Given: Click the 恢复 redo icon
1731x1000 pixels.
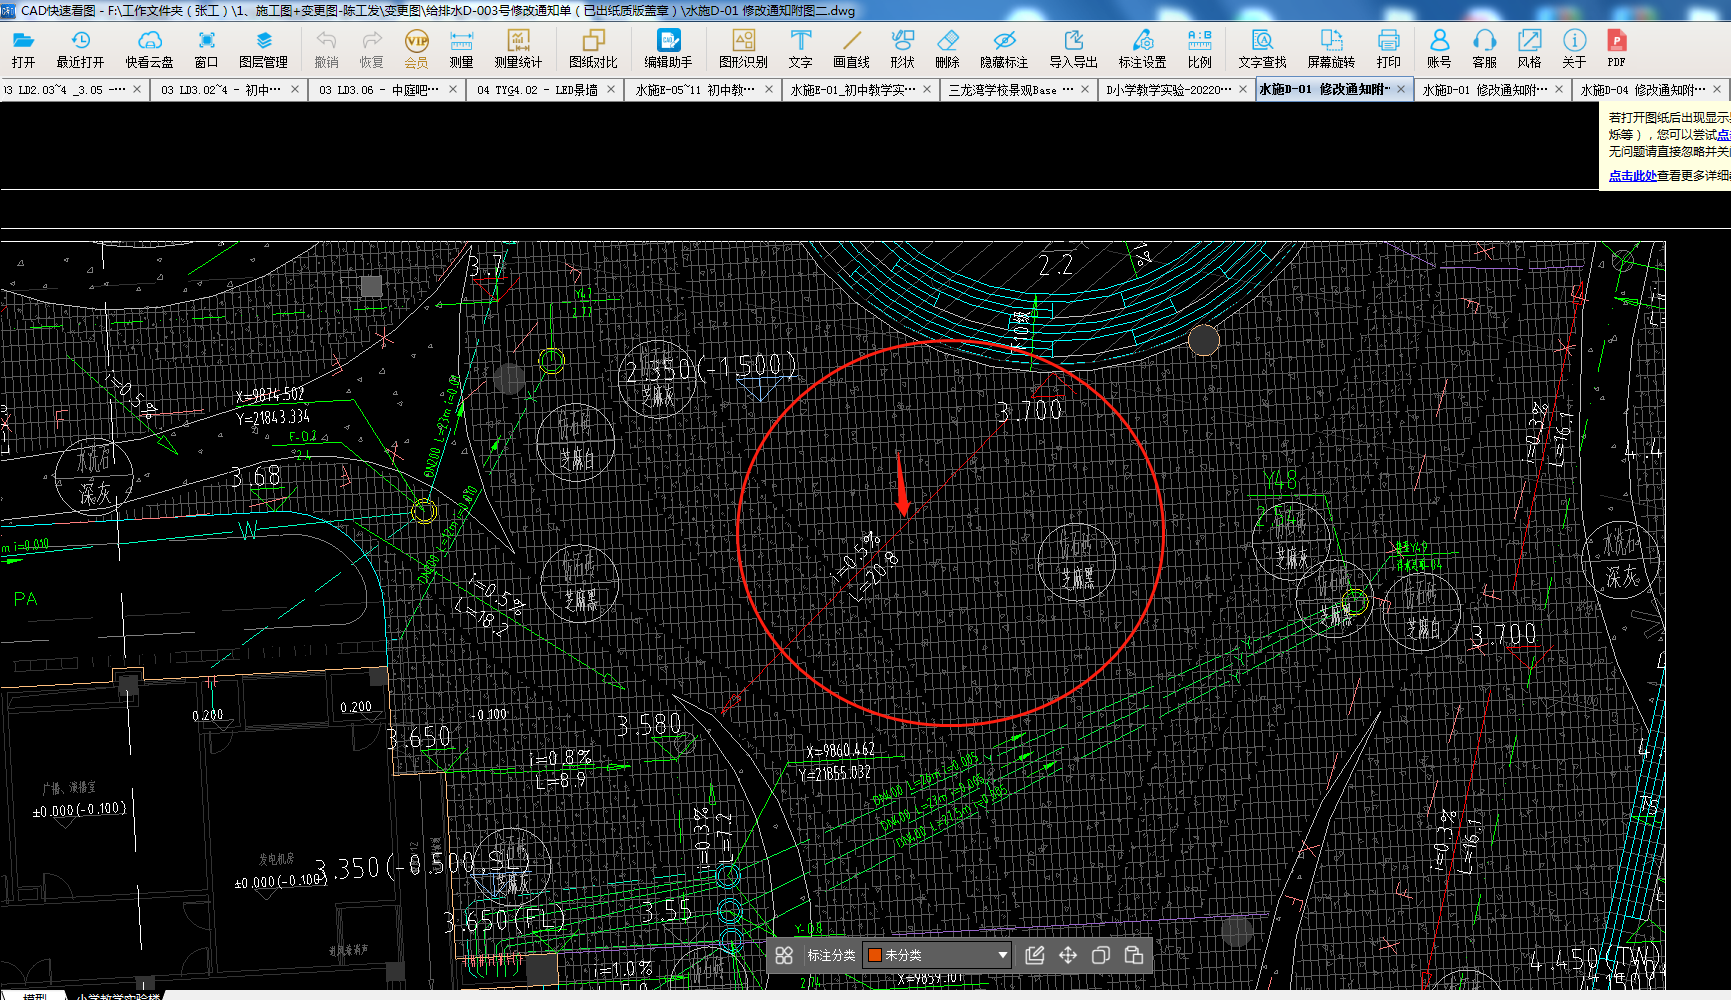Looking at the screenshot, I should tap(371, 49).
